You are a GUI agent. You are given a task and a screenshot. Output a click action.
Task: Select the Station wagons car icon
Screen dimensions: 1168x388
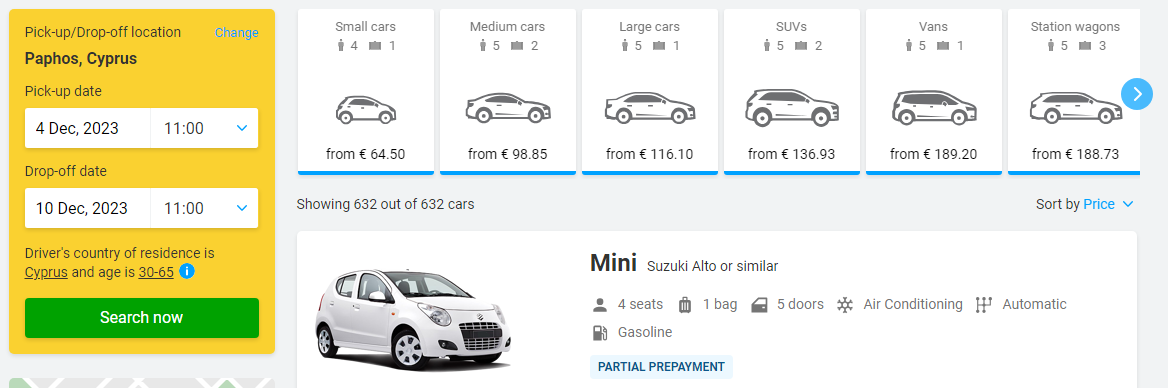[x=1076, y=108]
